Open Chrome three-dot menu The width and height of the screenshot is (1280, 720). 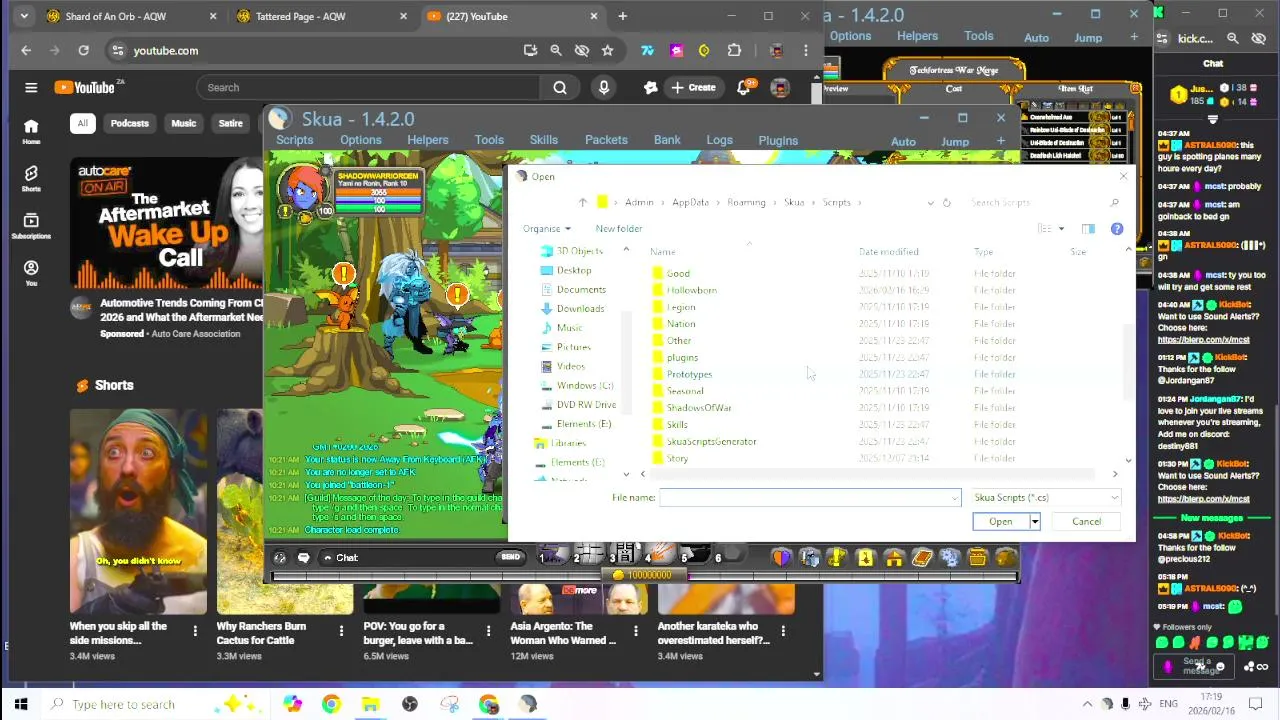(x=806, y=50)
